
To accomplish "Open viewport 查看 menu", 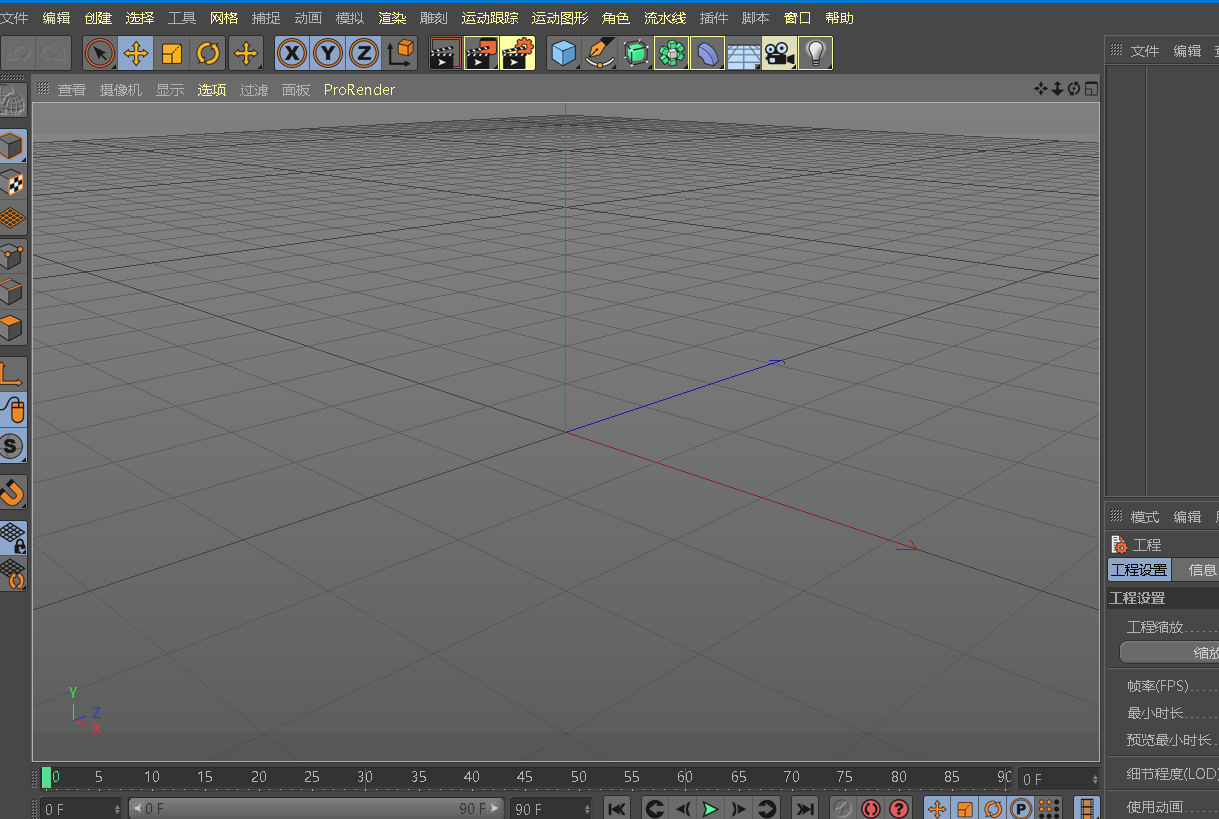I will (x=71, y=90).
